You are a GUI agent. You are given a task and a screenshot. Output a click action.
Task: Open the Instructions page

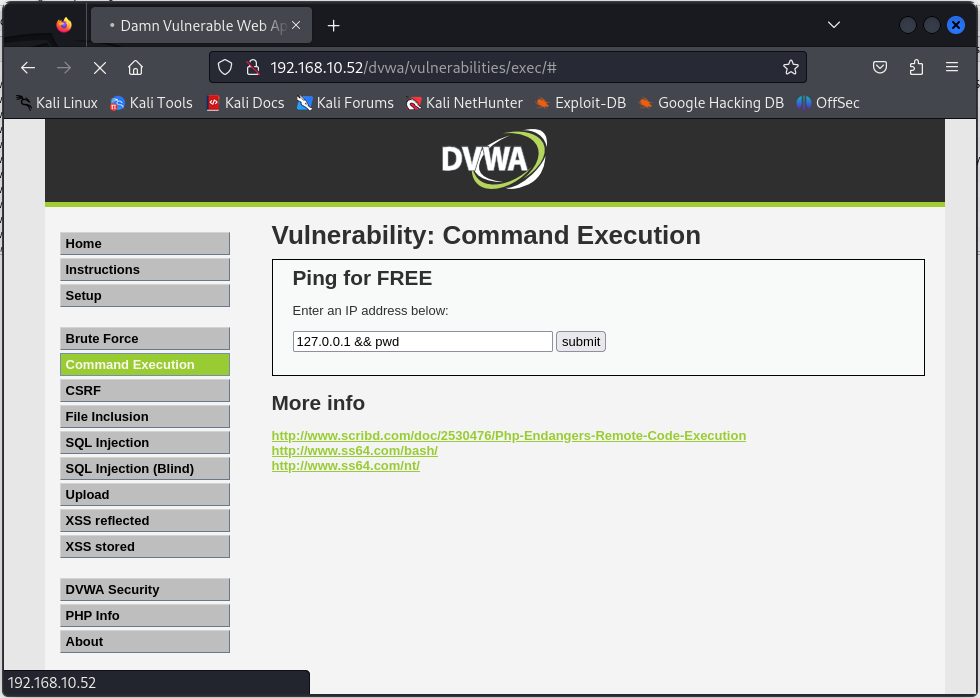[x=145, y=270]
